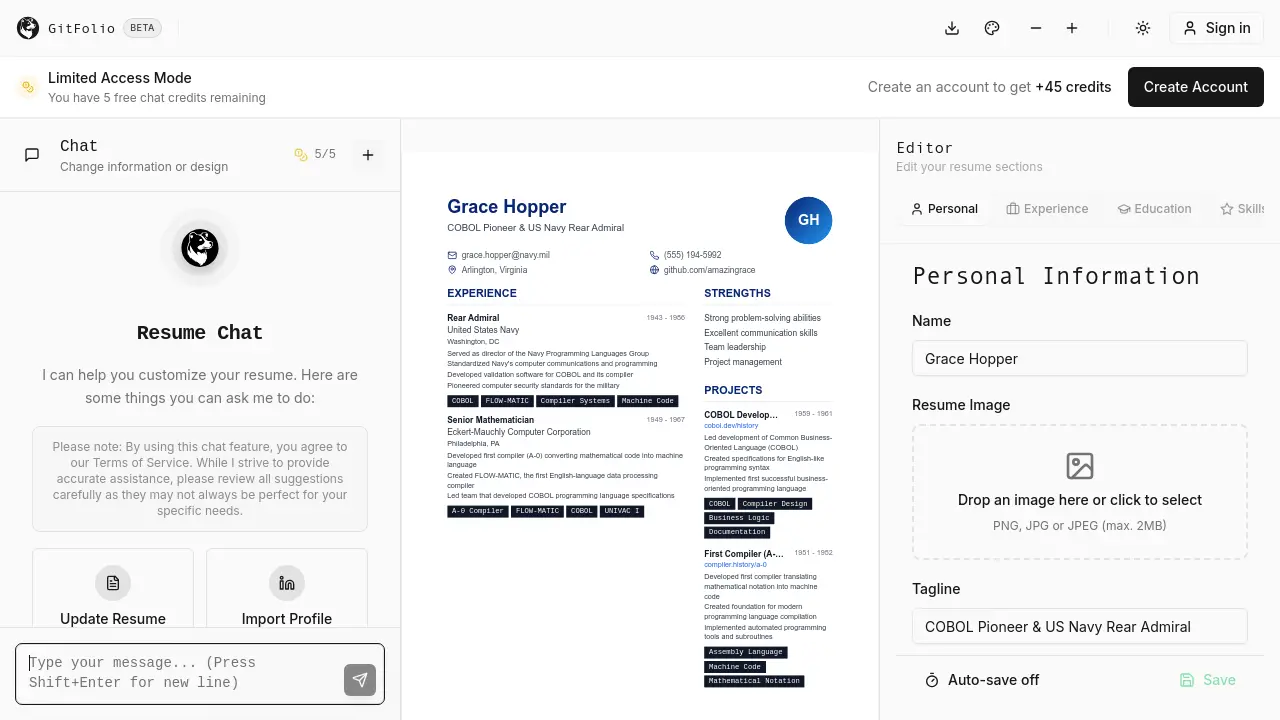Click the GitFolio globe logo
Viewport: 1280px width, 720px height.
(x=28, y=28)
